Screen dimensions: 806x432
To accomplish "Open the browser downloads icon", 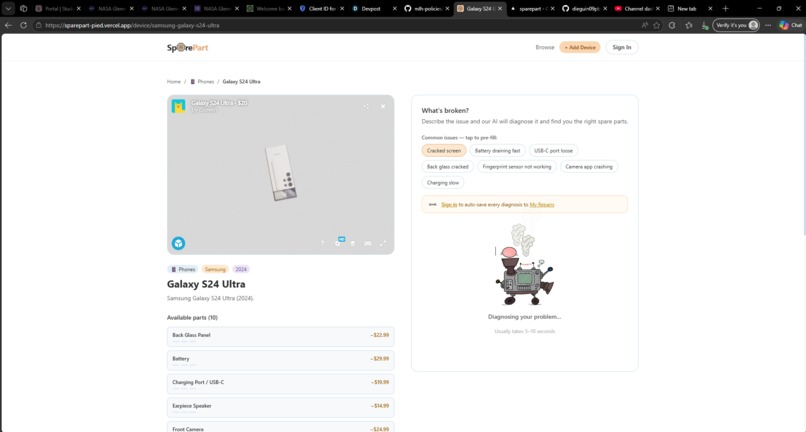I will [x=705, y=25].
